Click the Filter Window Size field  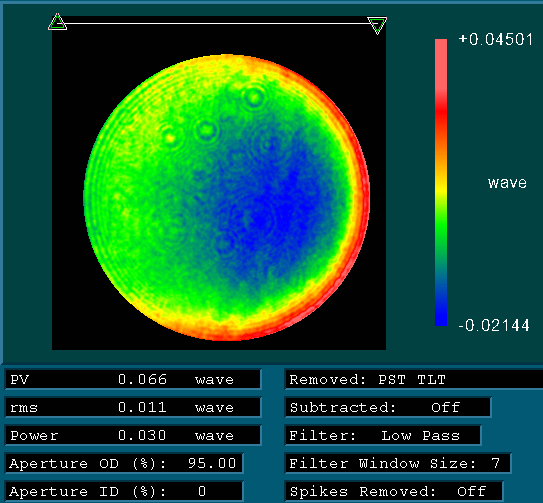tap(398, 463)
